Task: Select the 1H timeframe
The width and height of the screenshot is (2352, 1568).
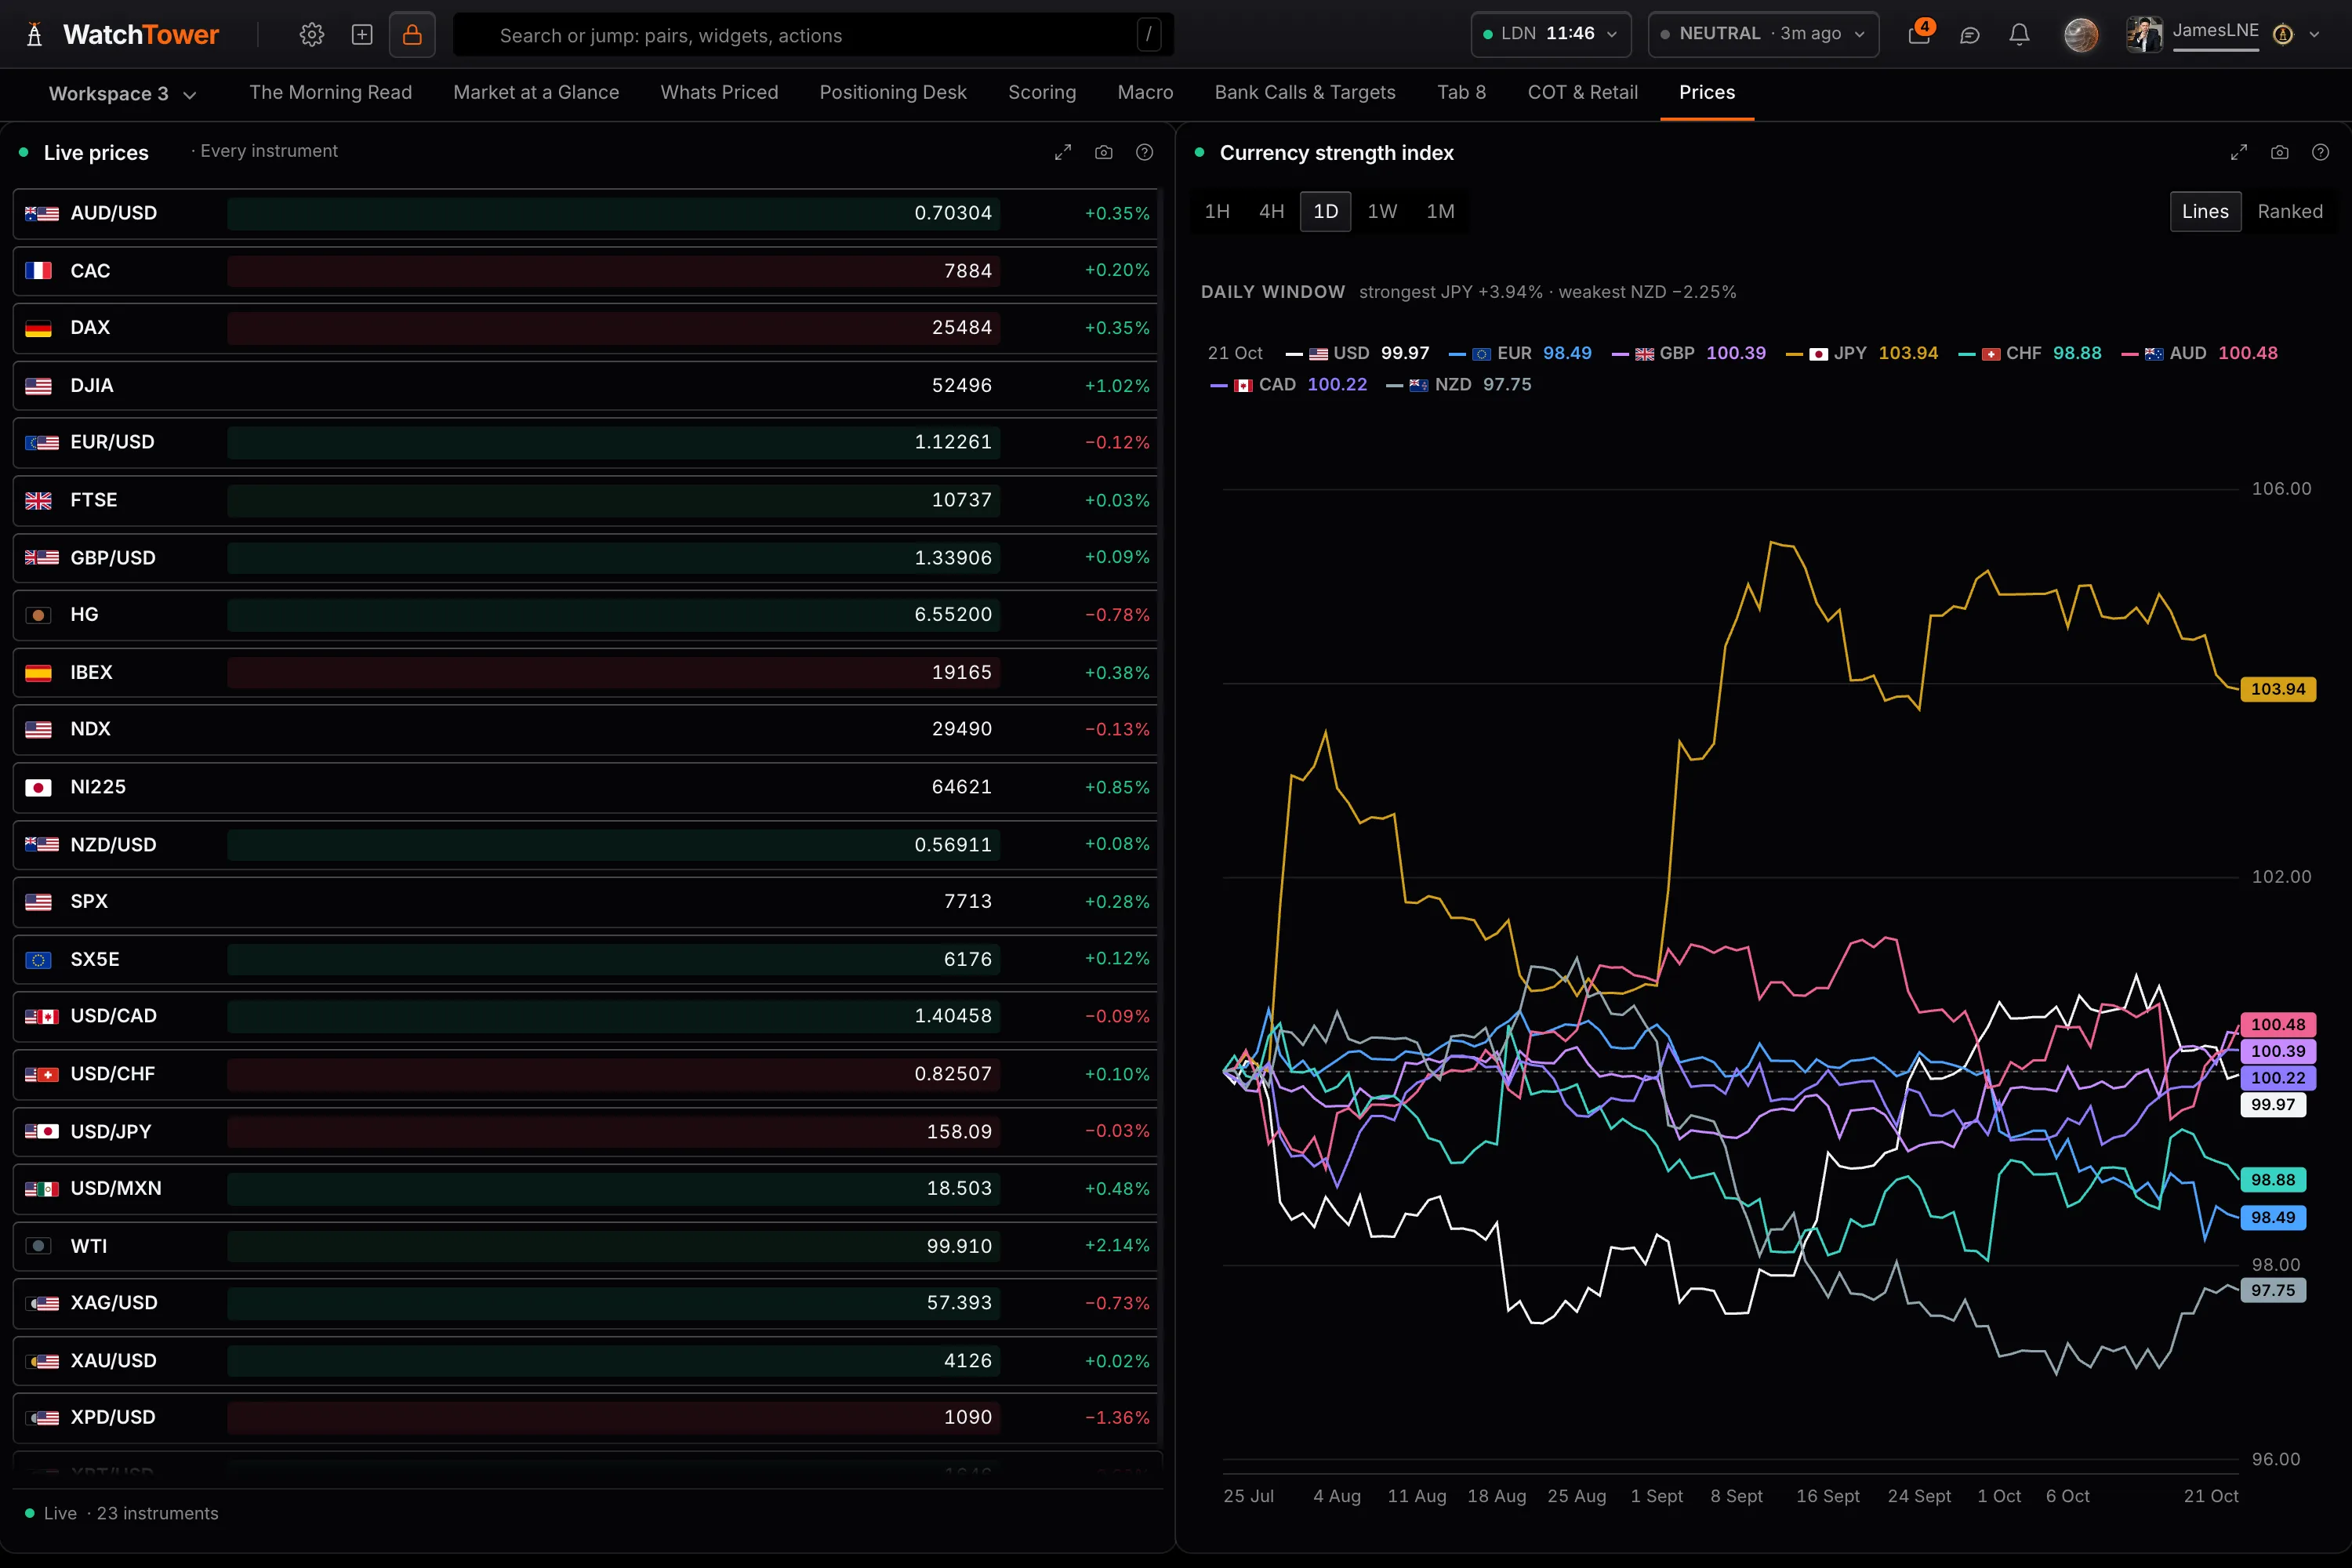Action: tap(1217, 211)
